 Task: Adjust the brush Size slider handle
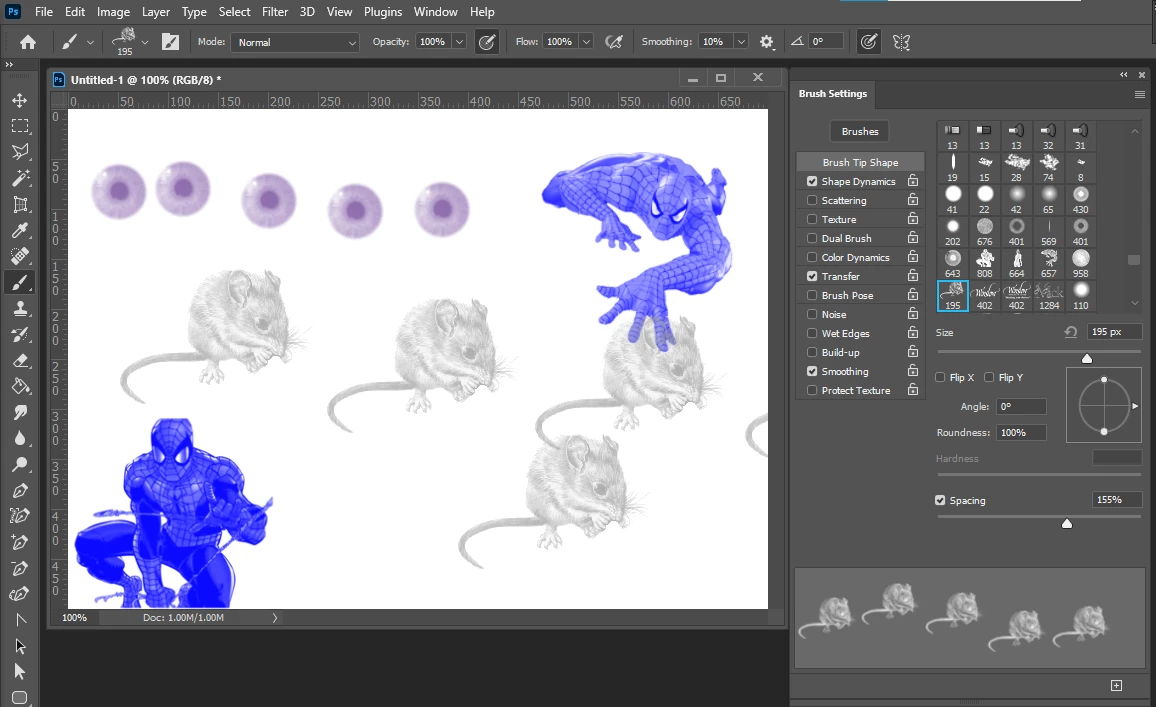(x=1087, y=358)
